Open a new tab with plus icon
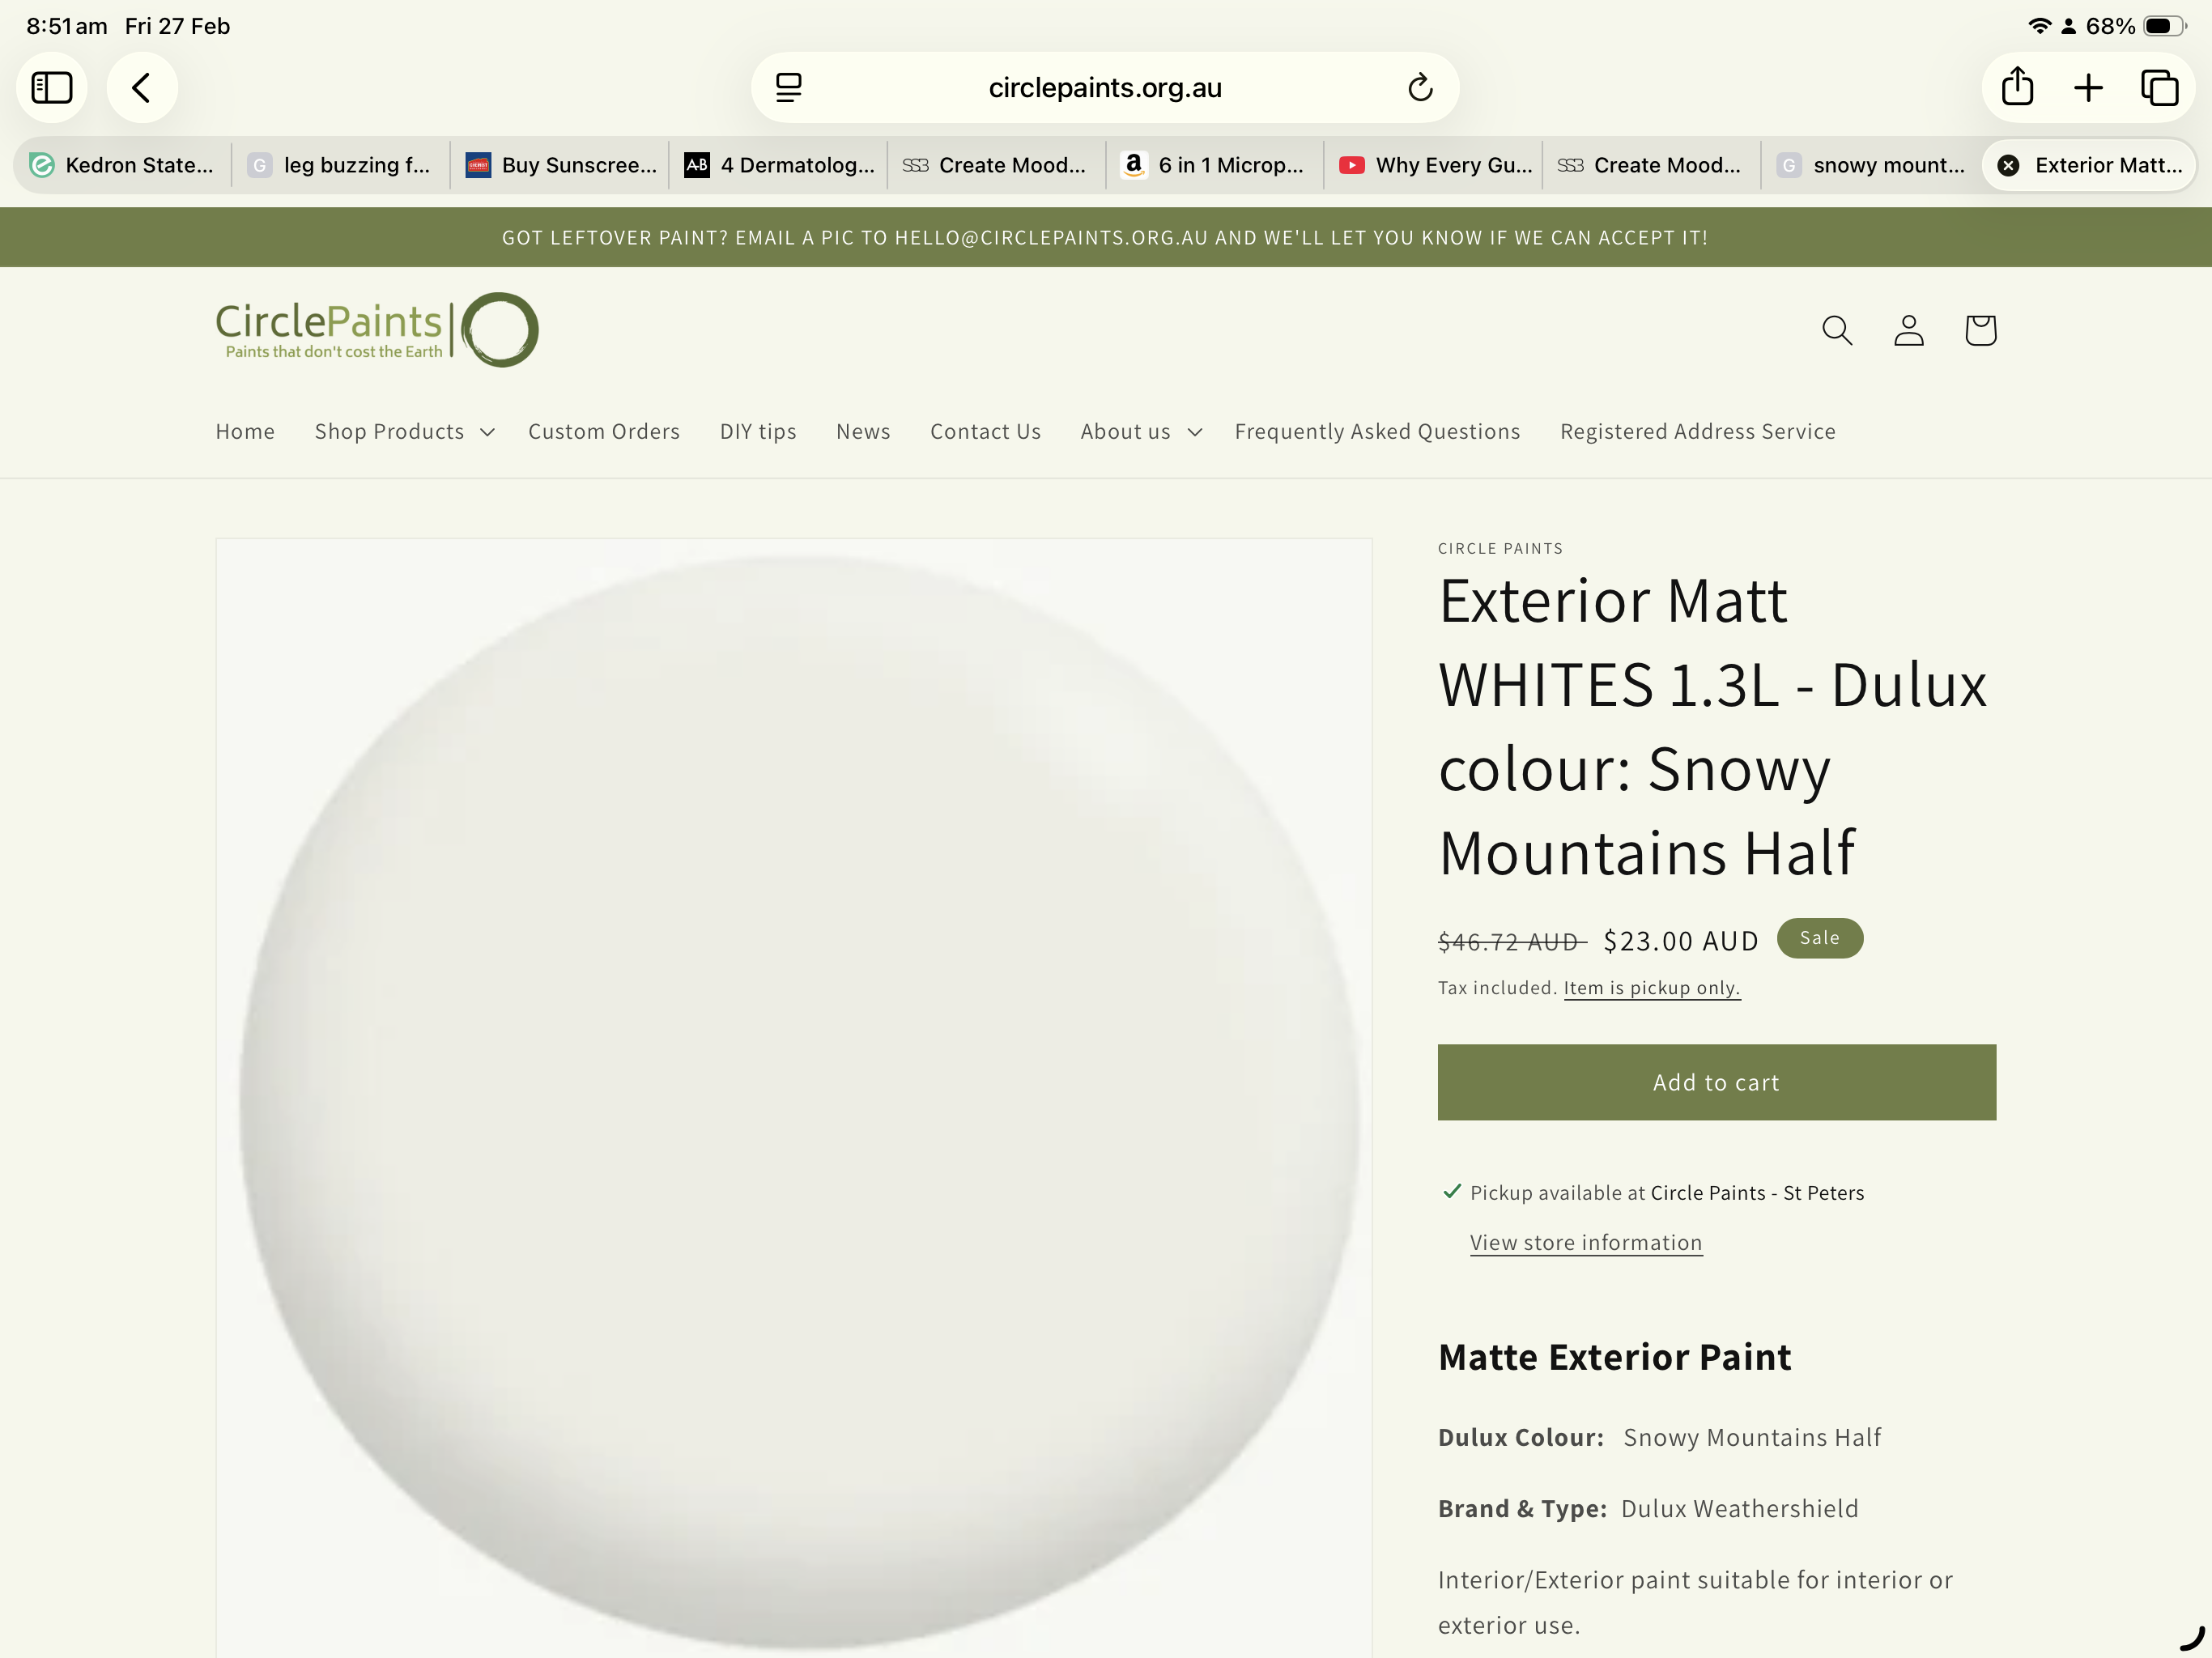 [x=2088, y=88]
